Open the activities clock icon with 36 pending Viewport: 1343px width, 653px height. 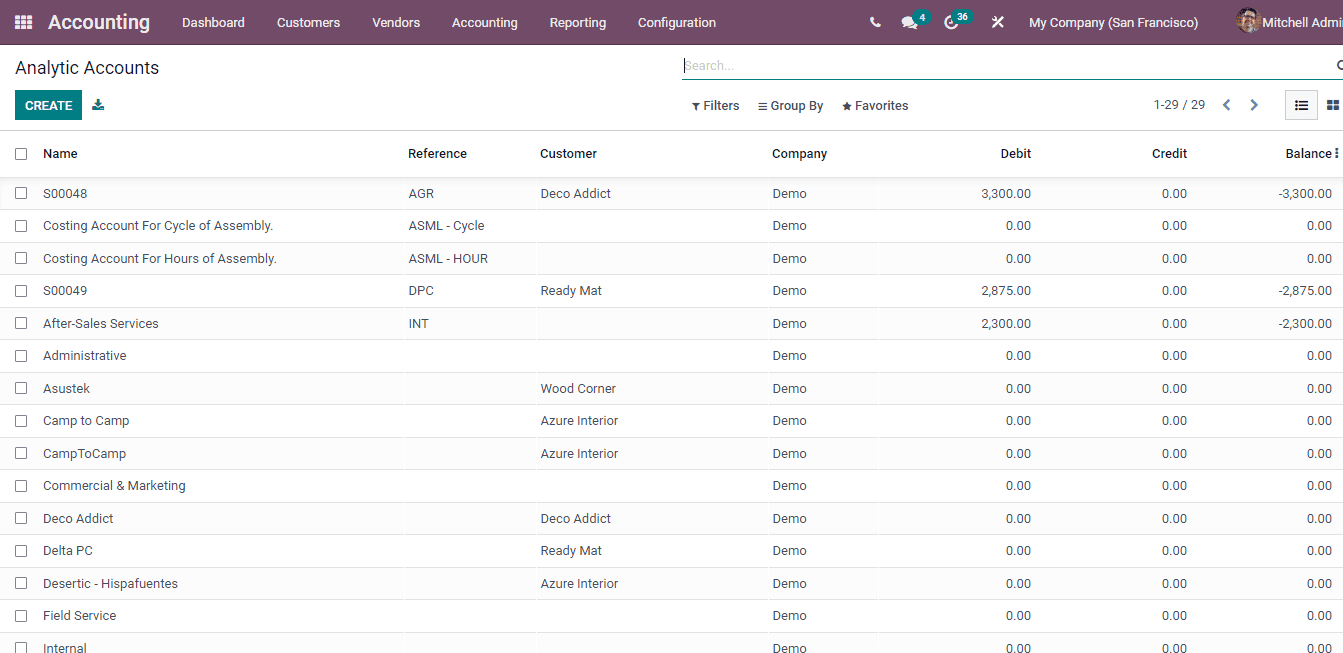click(x=952, y=22)
